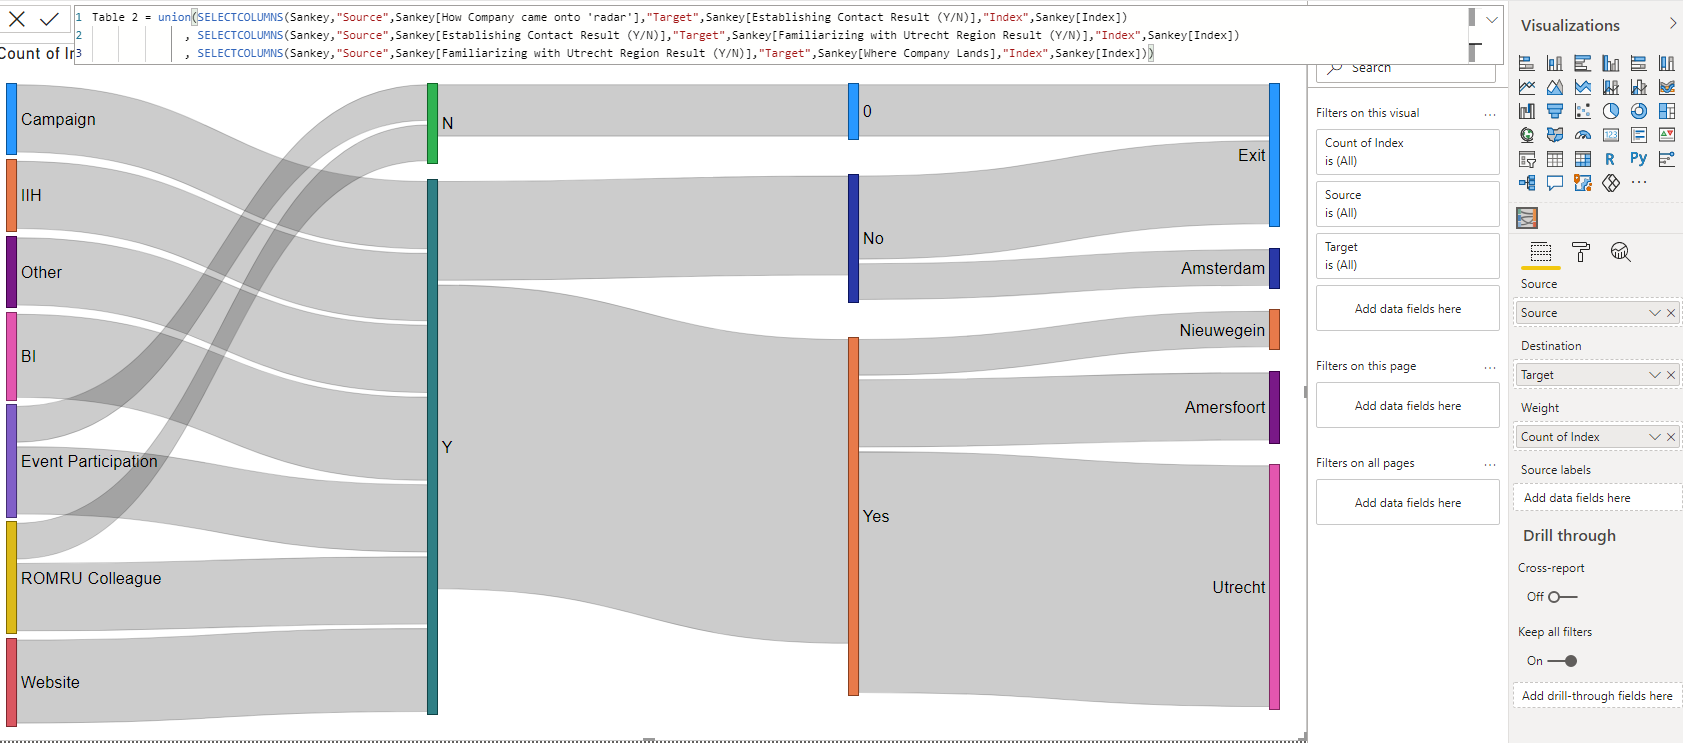Remove the Target field with X
The height and width of the screenshot is (743, 1683).
point(1670,375)
